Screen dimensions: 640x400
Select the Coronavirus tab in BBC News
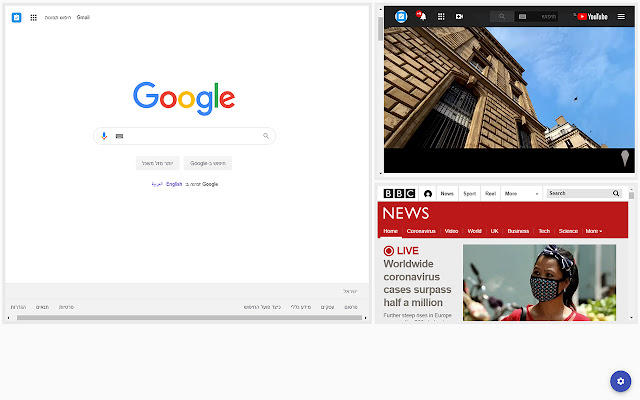[x=421, y=231]
